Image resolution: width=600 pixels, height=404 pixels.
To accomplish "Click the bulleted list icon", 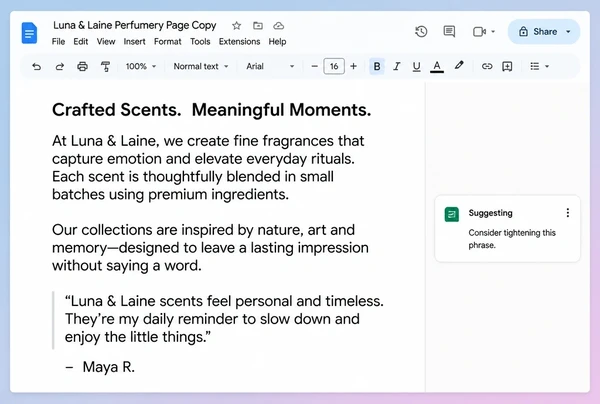I will [535, 66].
